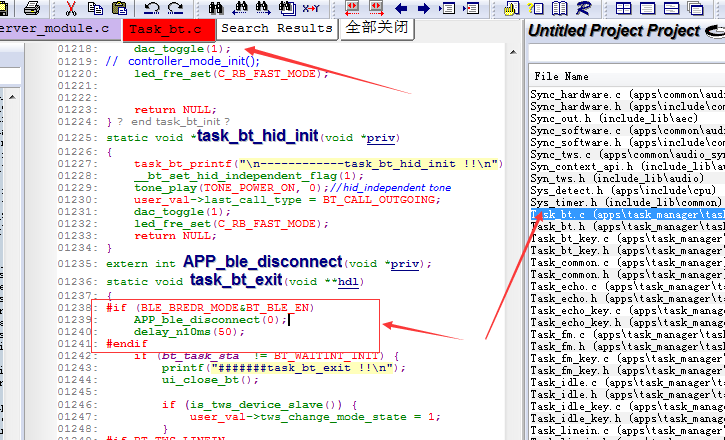Select Task_bt.h in project list
Screen dimensions: 725x440
627,226
